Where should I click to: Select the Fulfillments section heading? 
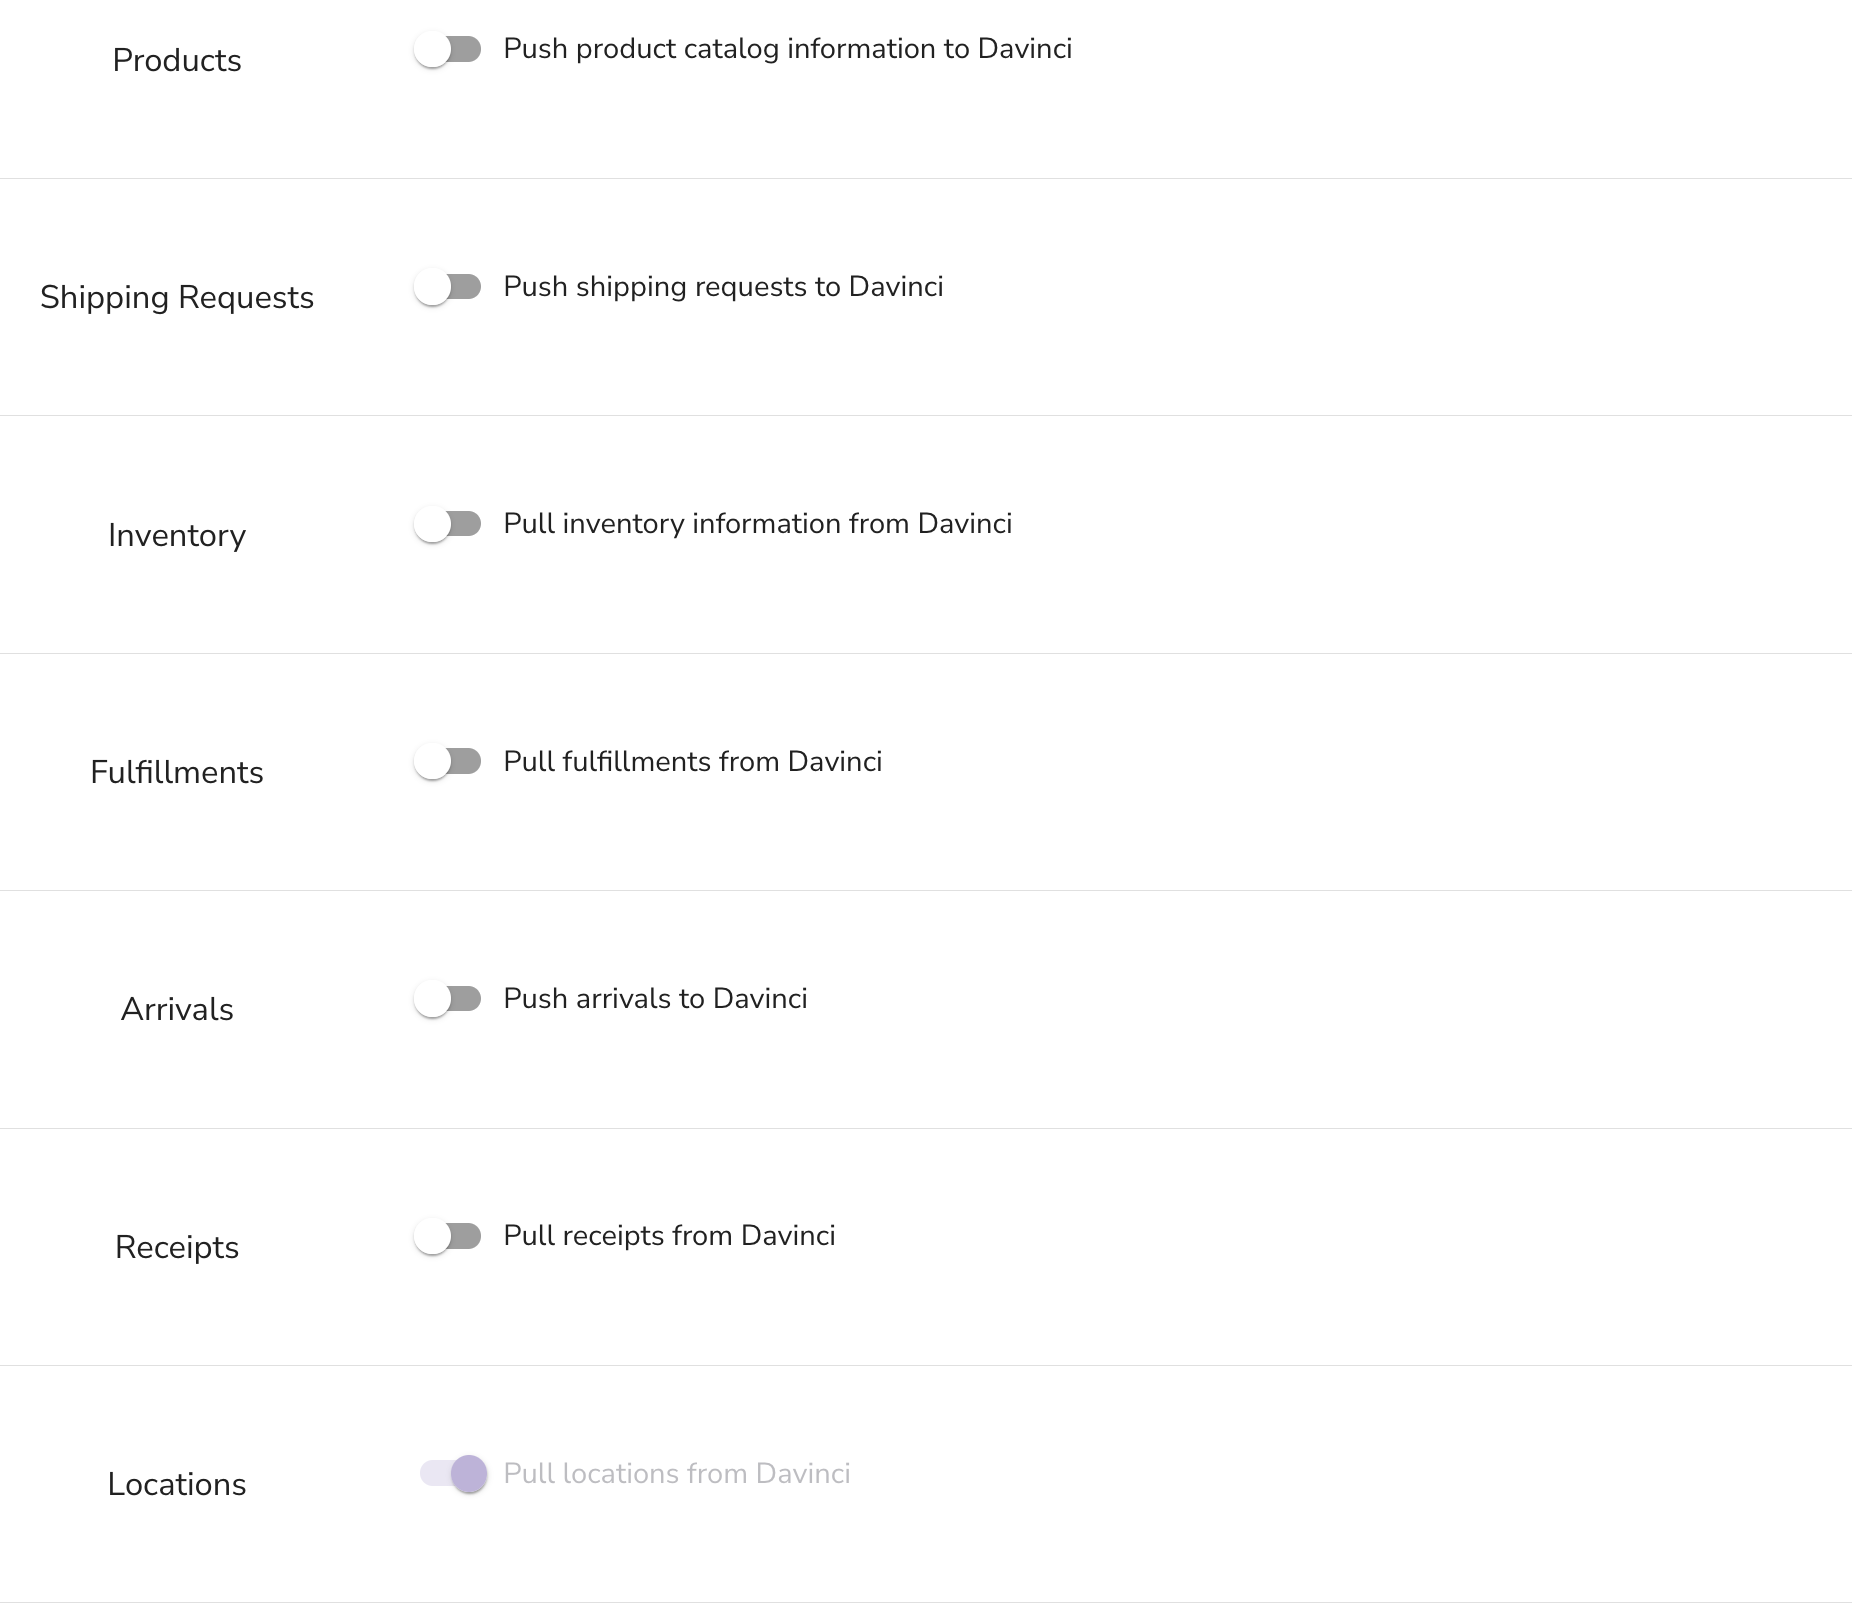177,772
